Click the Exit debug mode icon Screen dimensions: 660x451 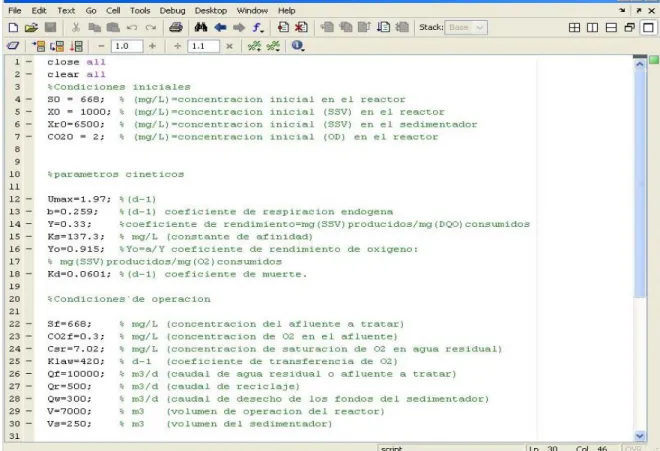(402, 28)
